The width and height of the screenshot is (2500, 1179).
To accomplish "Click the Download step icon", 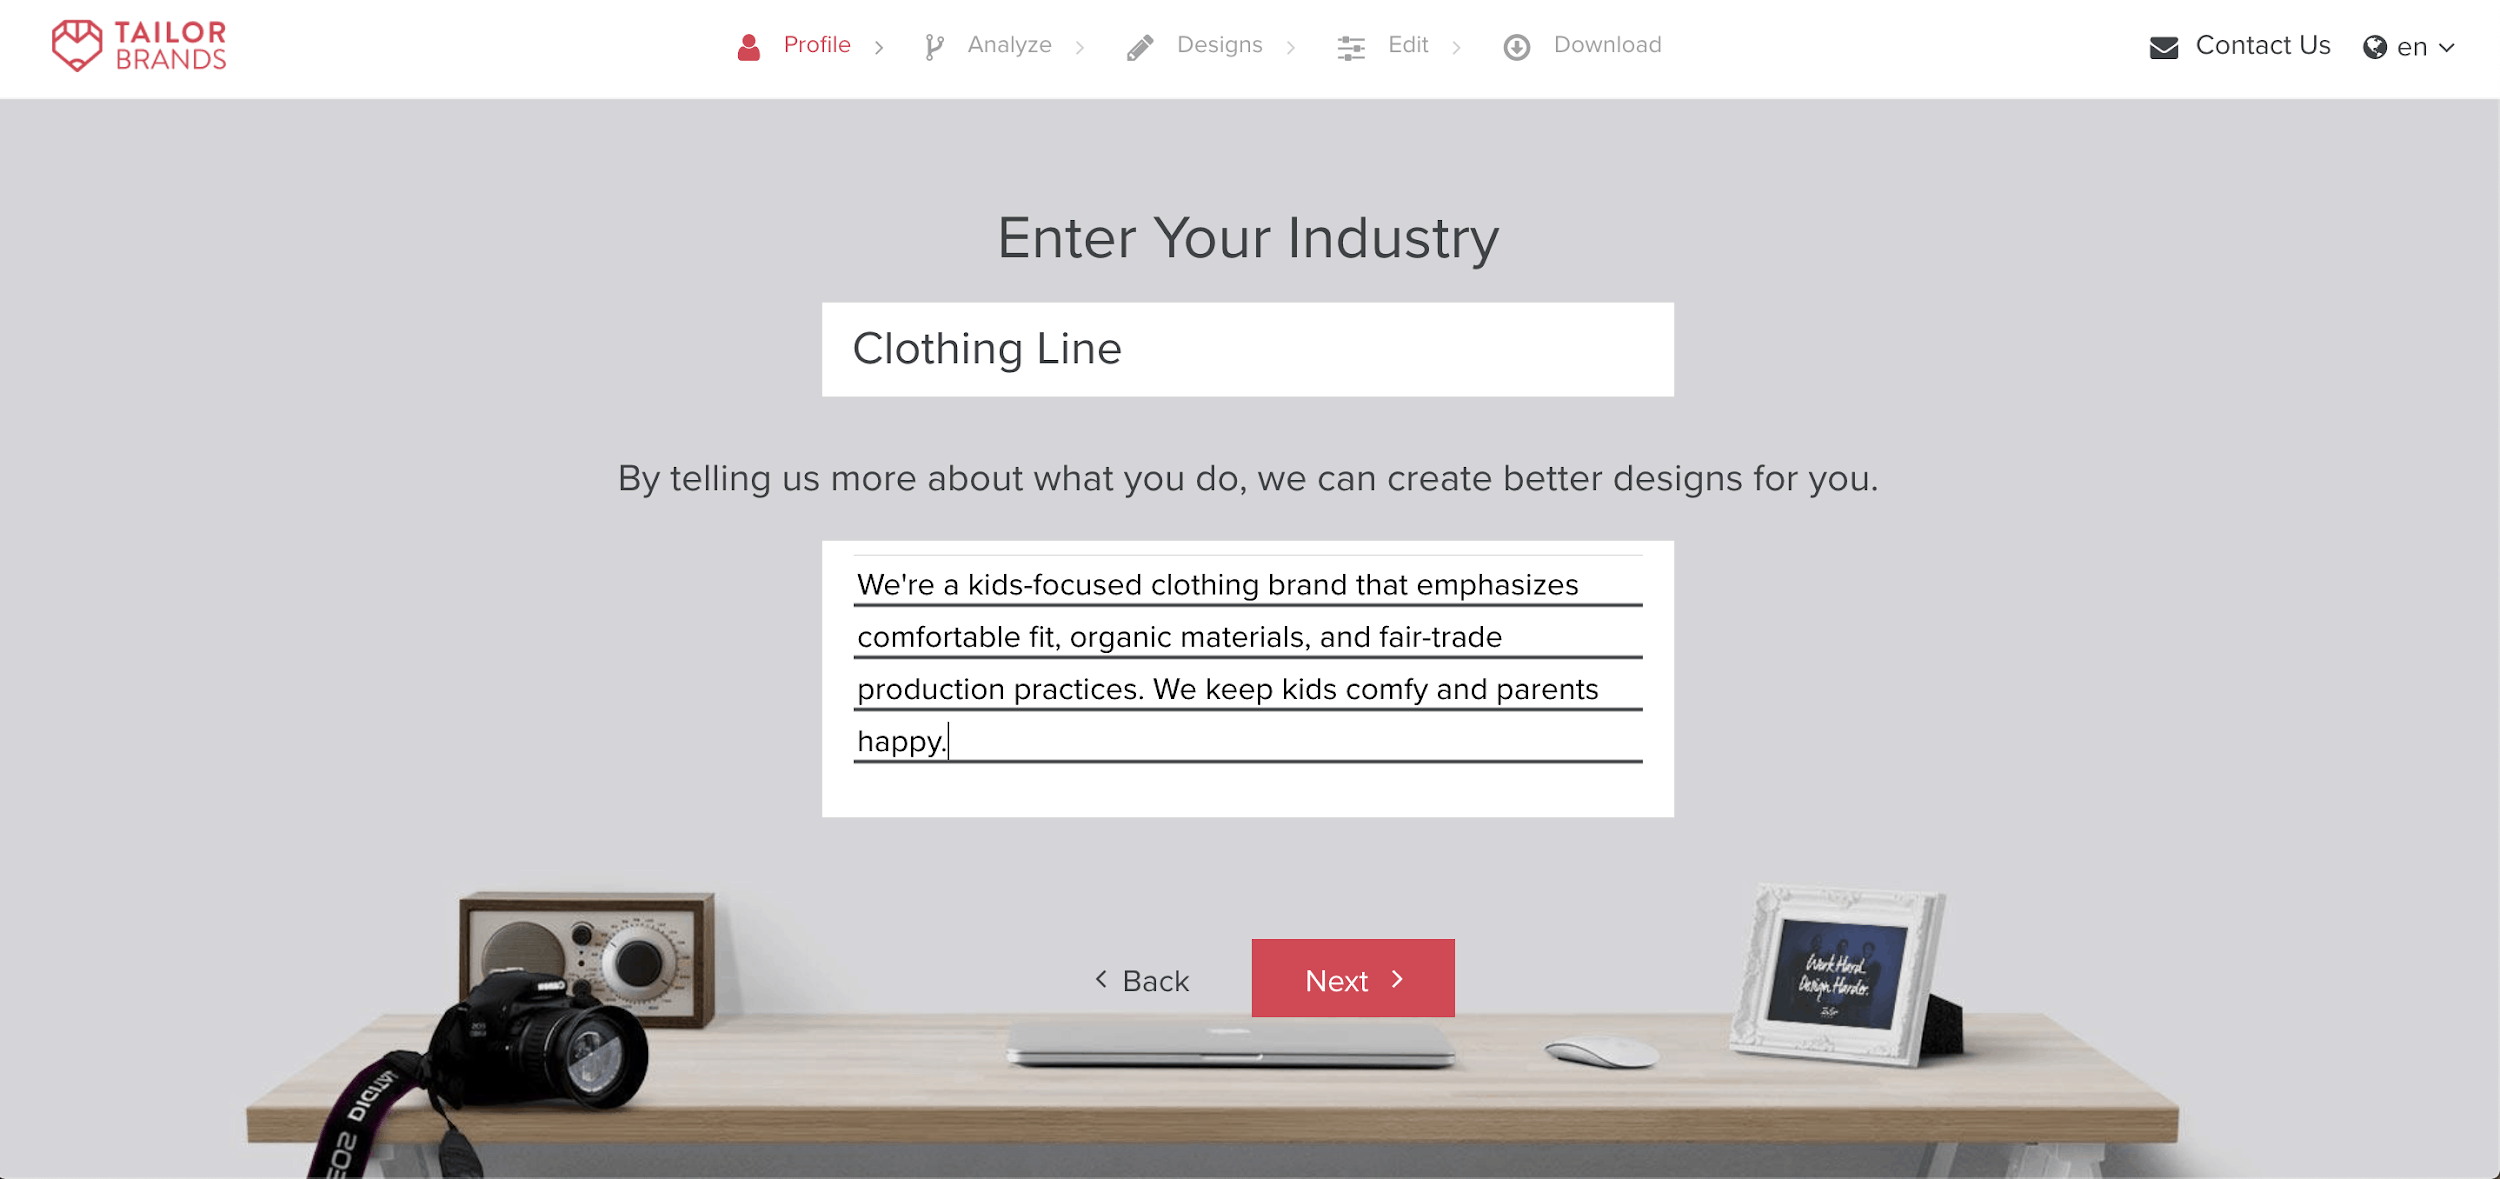I will coord(1518,45).
